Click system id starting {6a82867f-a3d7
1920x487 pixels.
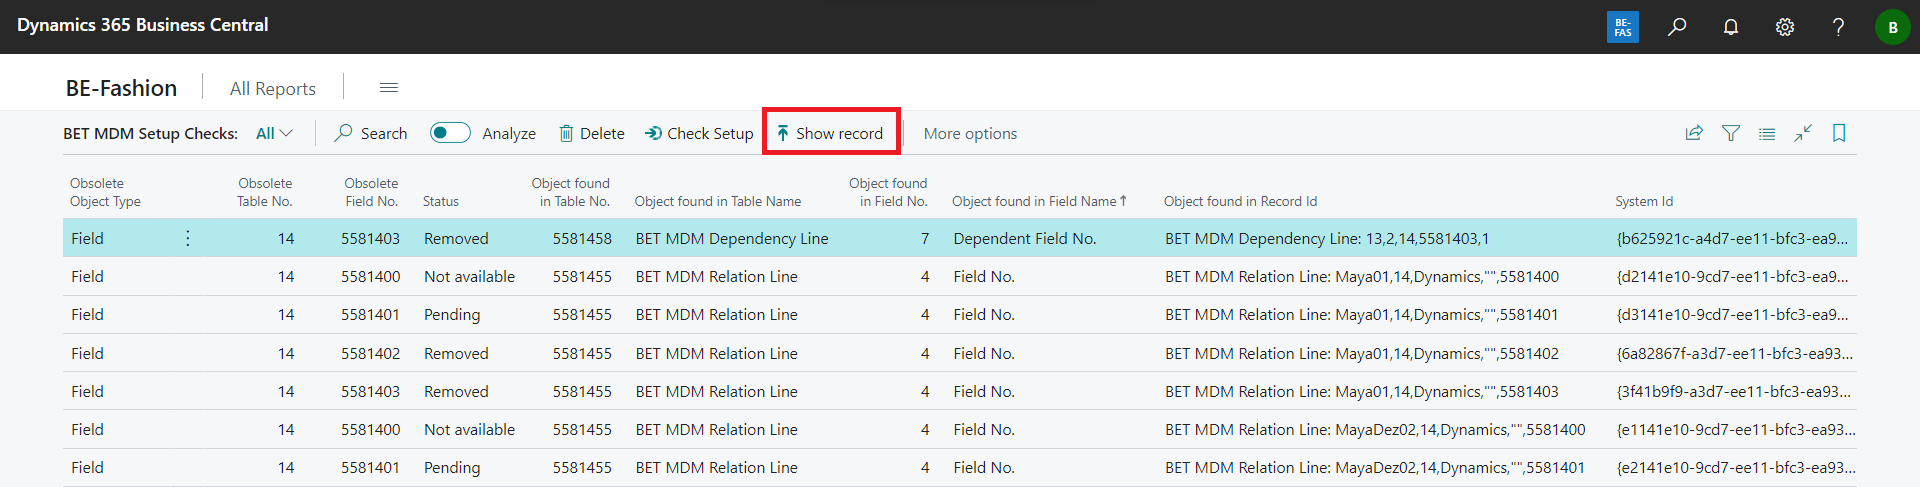click(1735, 353)
